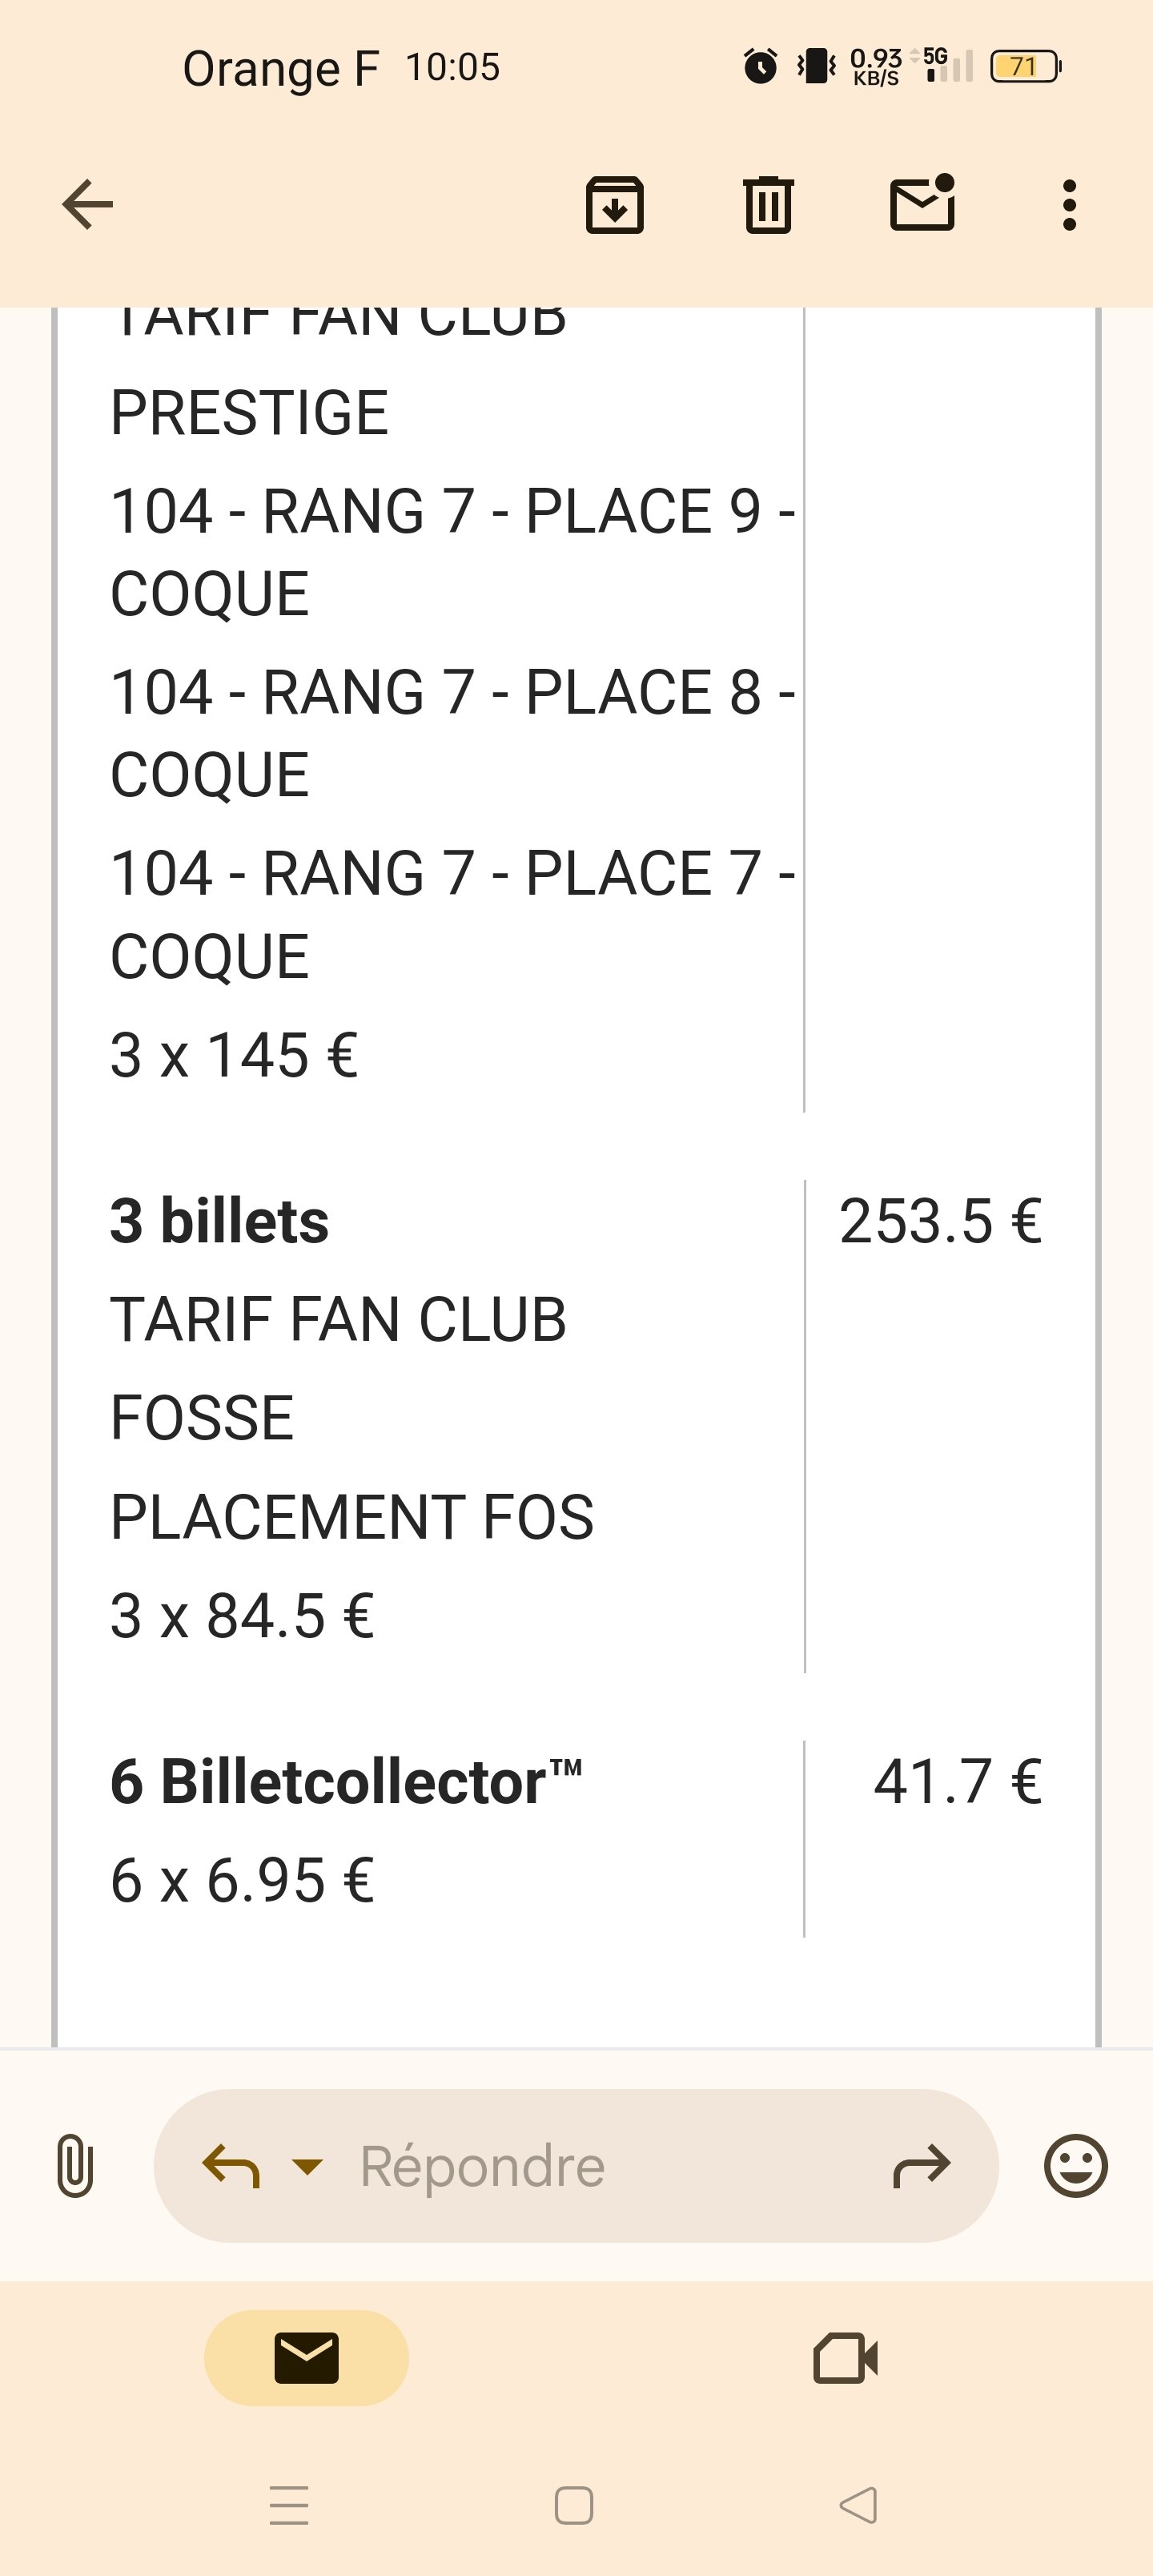Delete the email using the trash icon
This screenshot has height=2576, width=1153.
click(768, 205)
